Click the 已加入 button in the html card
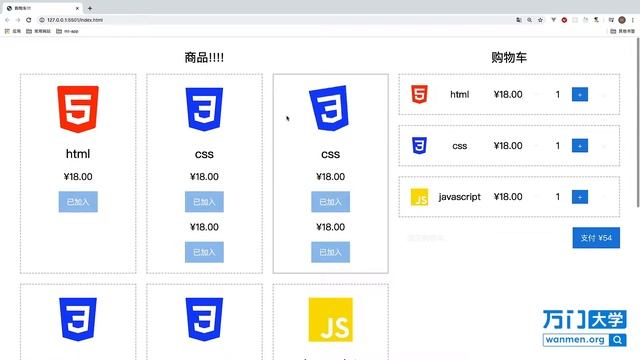This screenshot has height=360, width=640. click(78, 202)
